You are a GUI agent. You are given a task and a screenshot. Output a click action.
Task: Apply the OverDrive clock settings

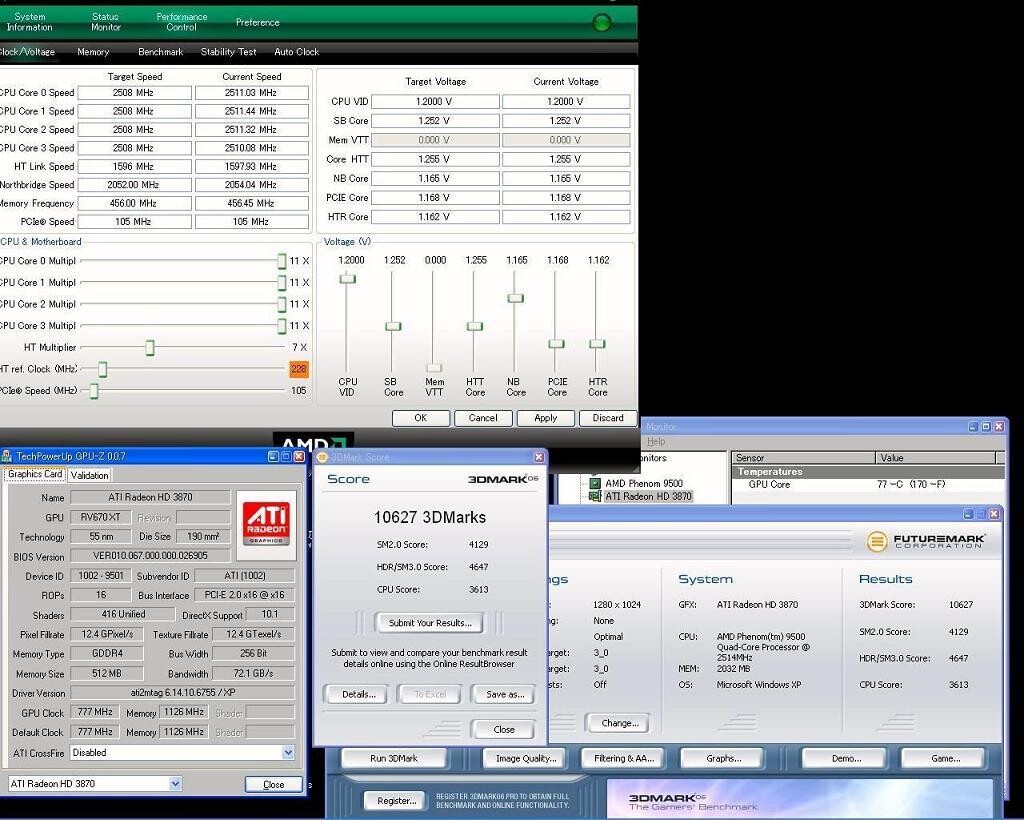click(545, 418)
